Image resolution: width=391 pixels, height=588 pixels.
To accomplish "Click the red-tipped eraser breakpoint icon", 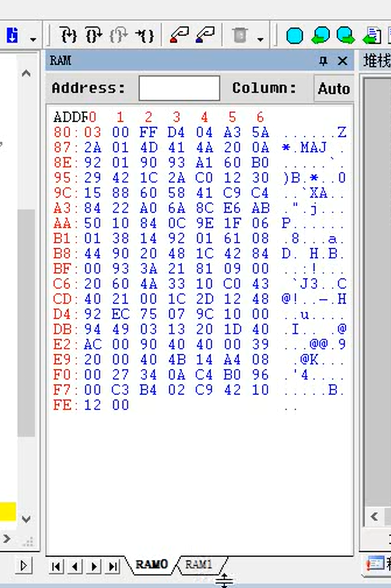I will [x=179, y=34].
